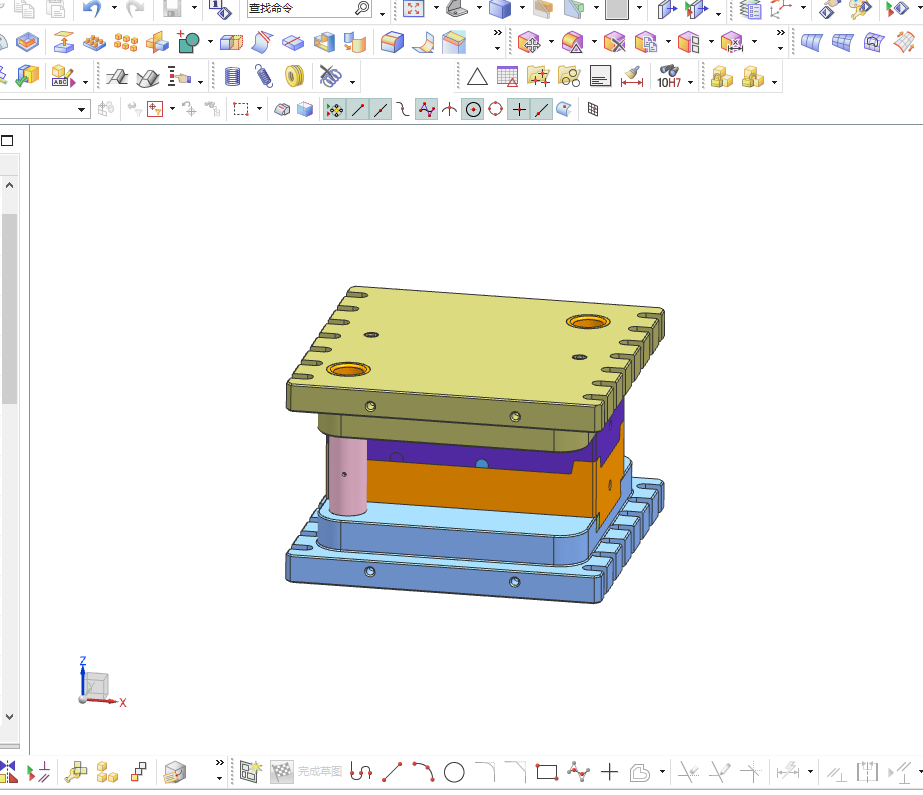
Task: Click the sketch Line tool in bottom toolbar
Action: click(392, 771)
